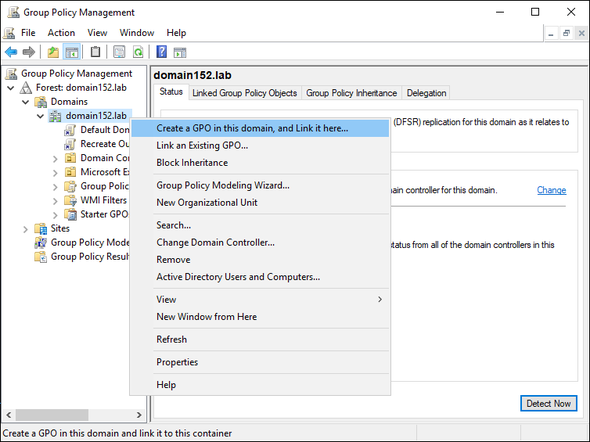
Task: Open the blue Help question mark icon
Action: pos(161,52)
